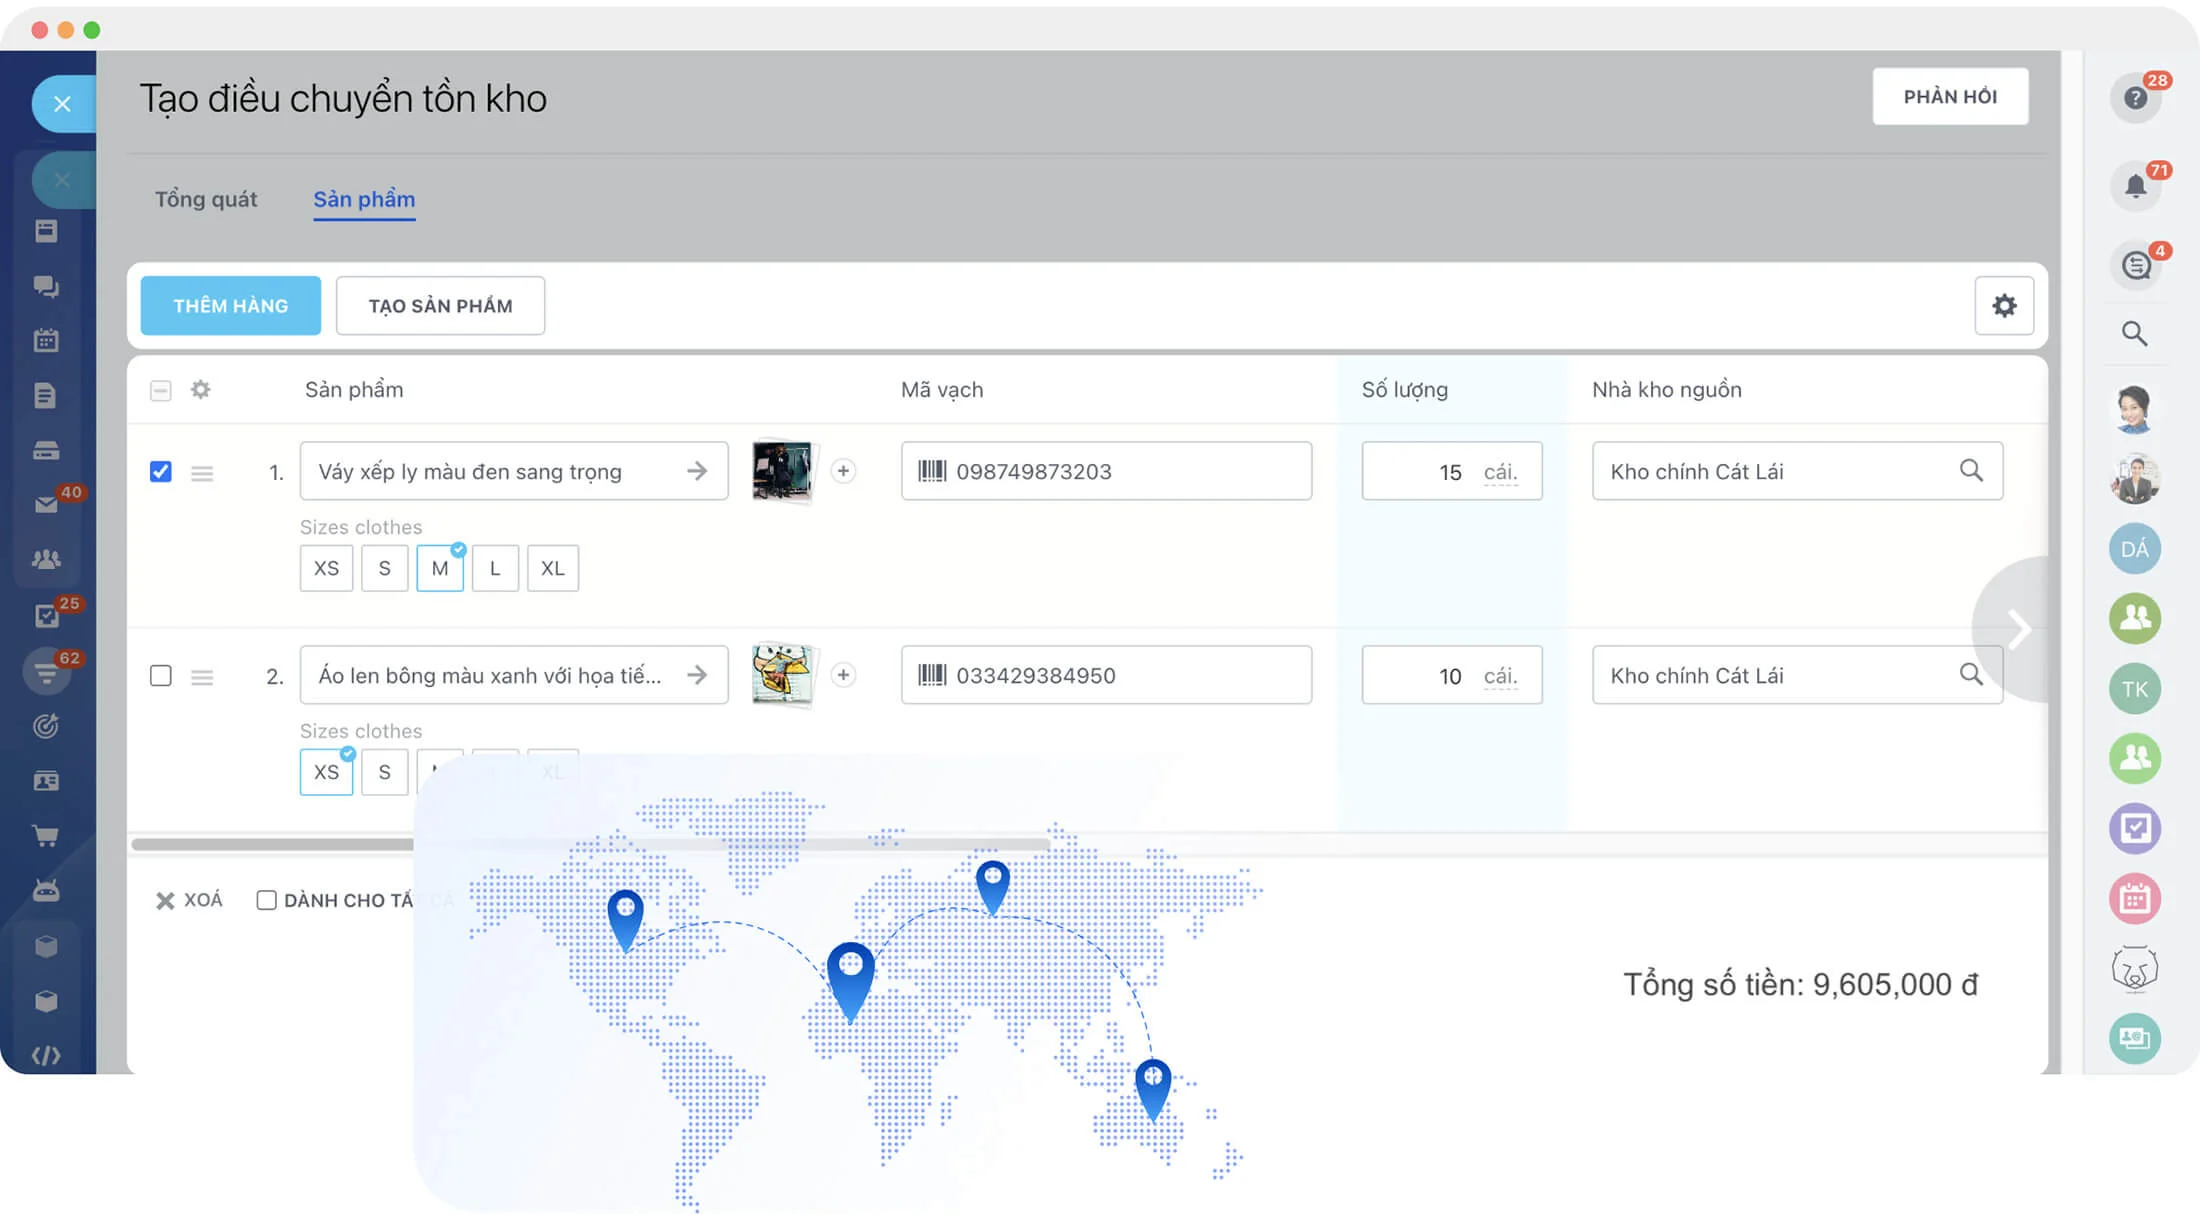Open calendar icon in left sidebar

tap(46, 341)
